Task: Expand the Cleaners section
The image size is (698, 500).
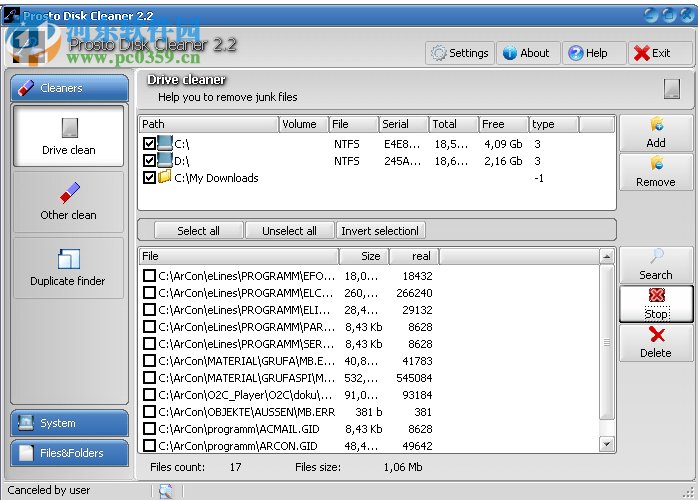Action: pyautogui.click(x=69, y=88)
